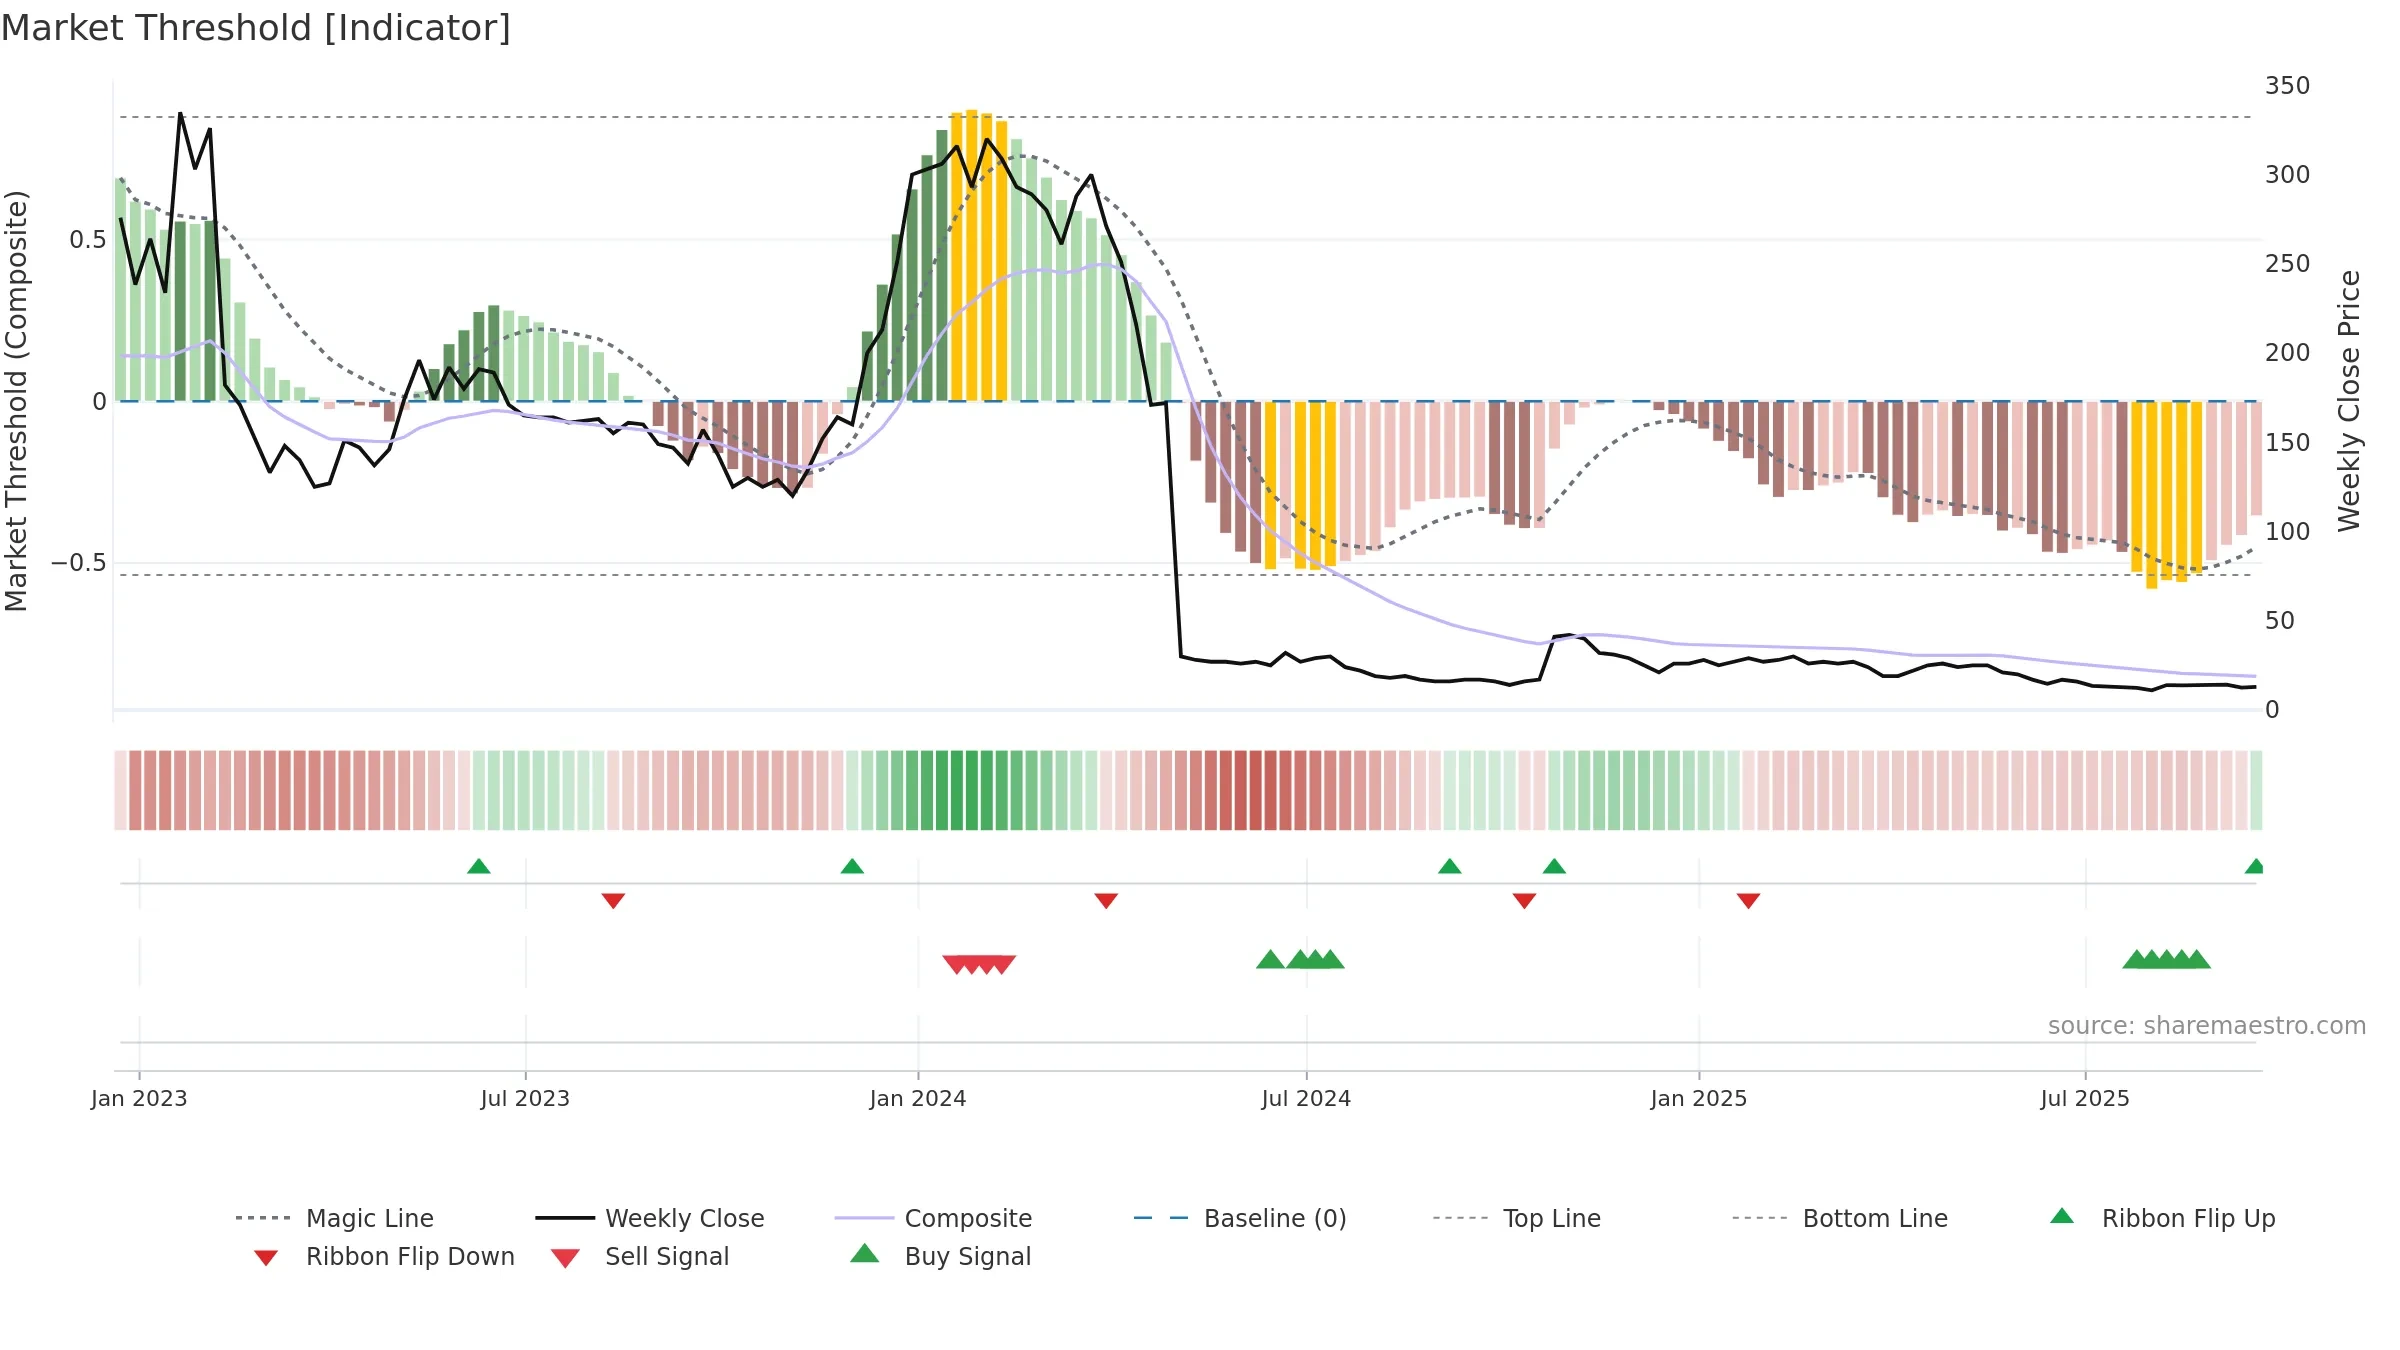Click the buy signal cluster after Jul 2025
Image resolution: width=2400 pixels, height=1350 pixels.
(x=2166, y=960)
